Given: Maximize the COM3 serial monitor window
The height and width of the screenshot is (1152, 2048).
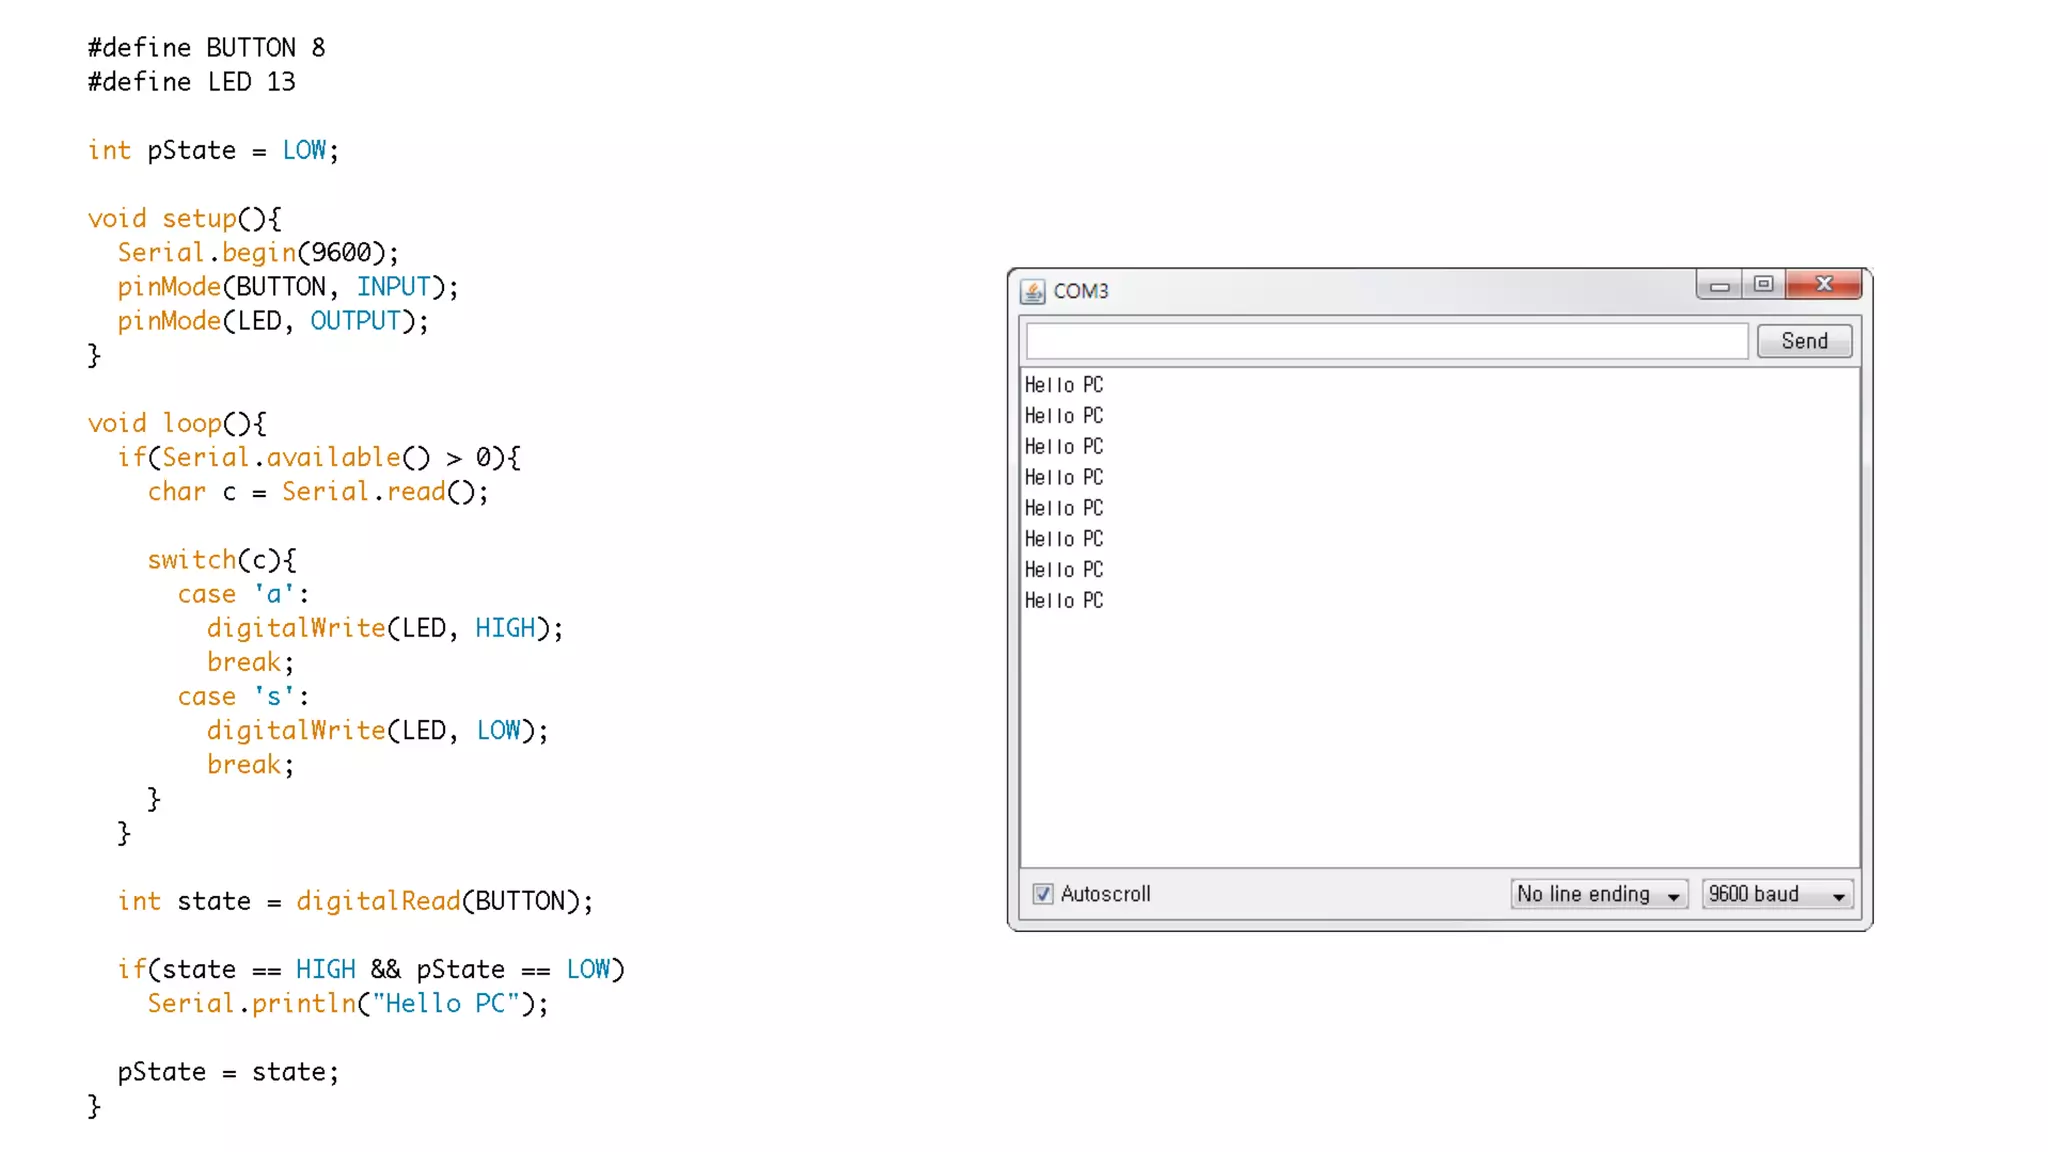Looking at the screenshot, I should pos(1763,285).
